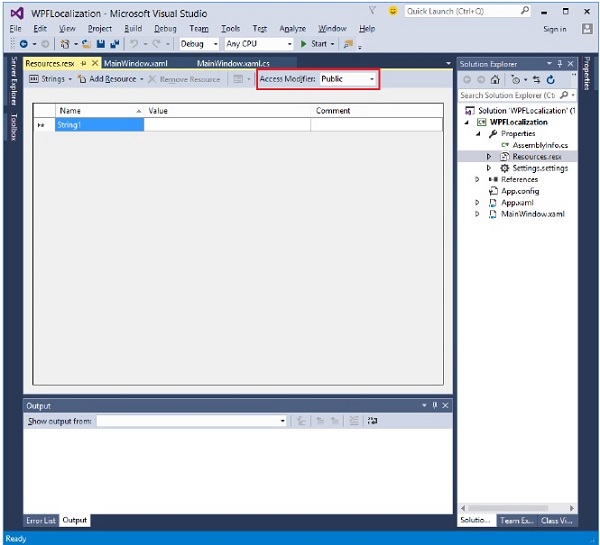
Task: Click the Undo arrow icon
Action: point(134,44)
